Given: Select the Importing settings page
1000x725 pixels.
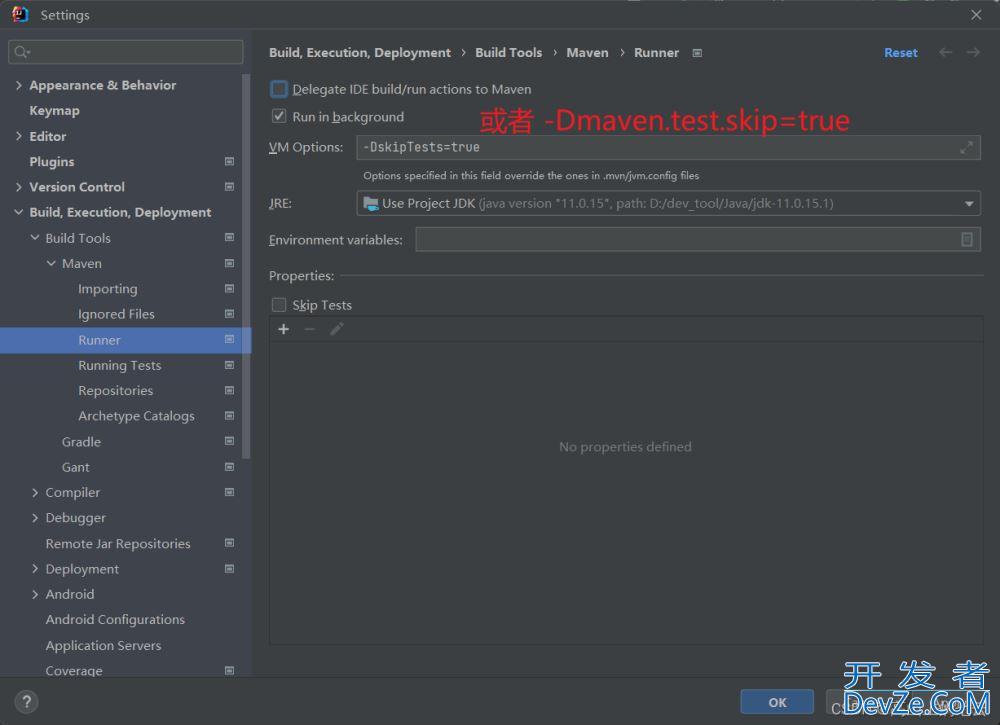Looking at the screenshot, I should (x=108, y=289).
